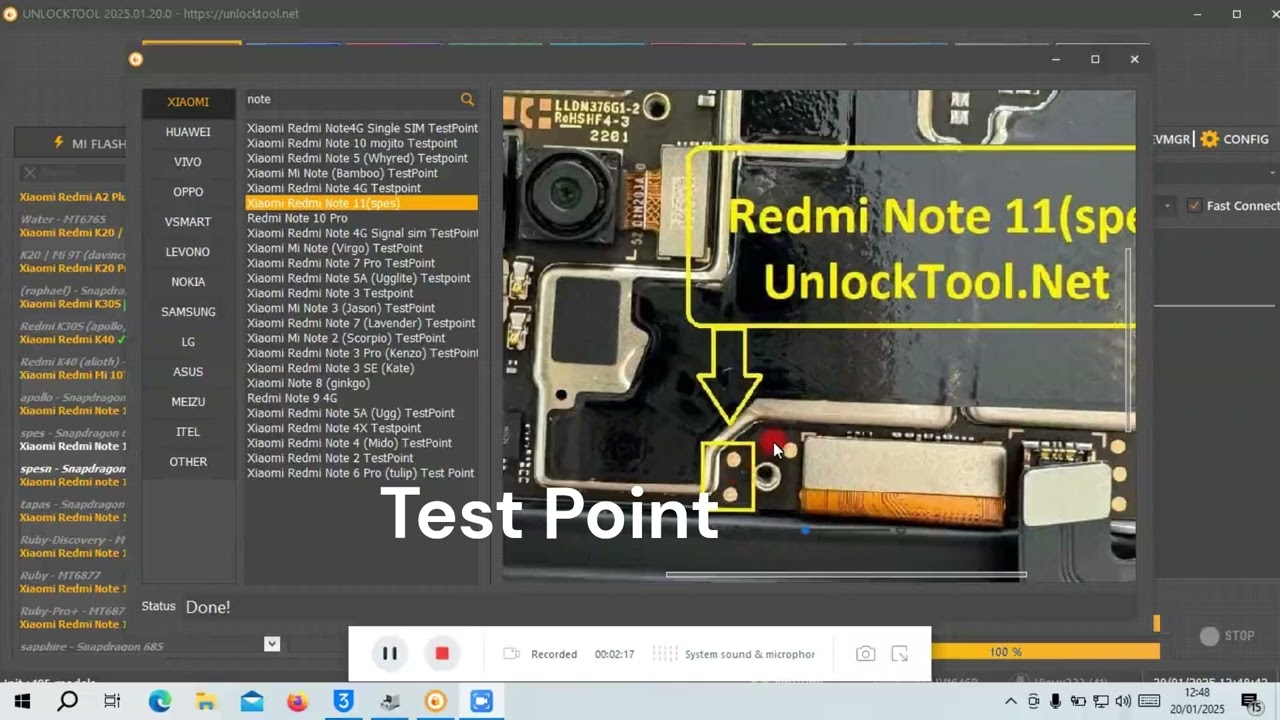Toggle the Fast Connect checkbox
The image size is (1280, 720).
1194,206
